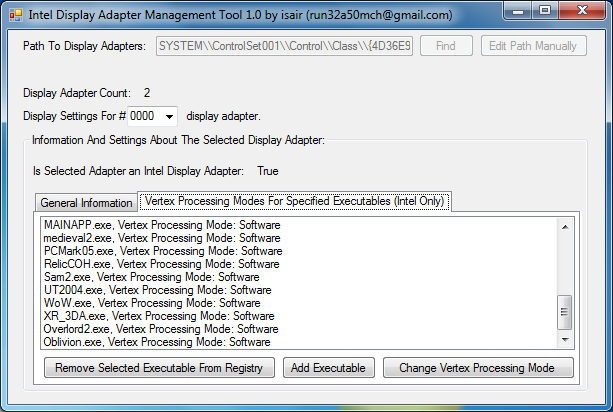
Task: Click the application icon in title bar
Action: 16,15
